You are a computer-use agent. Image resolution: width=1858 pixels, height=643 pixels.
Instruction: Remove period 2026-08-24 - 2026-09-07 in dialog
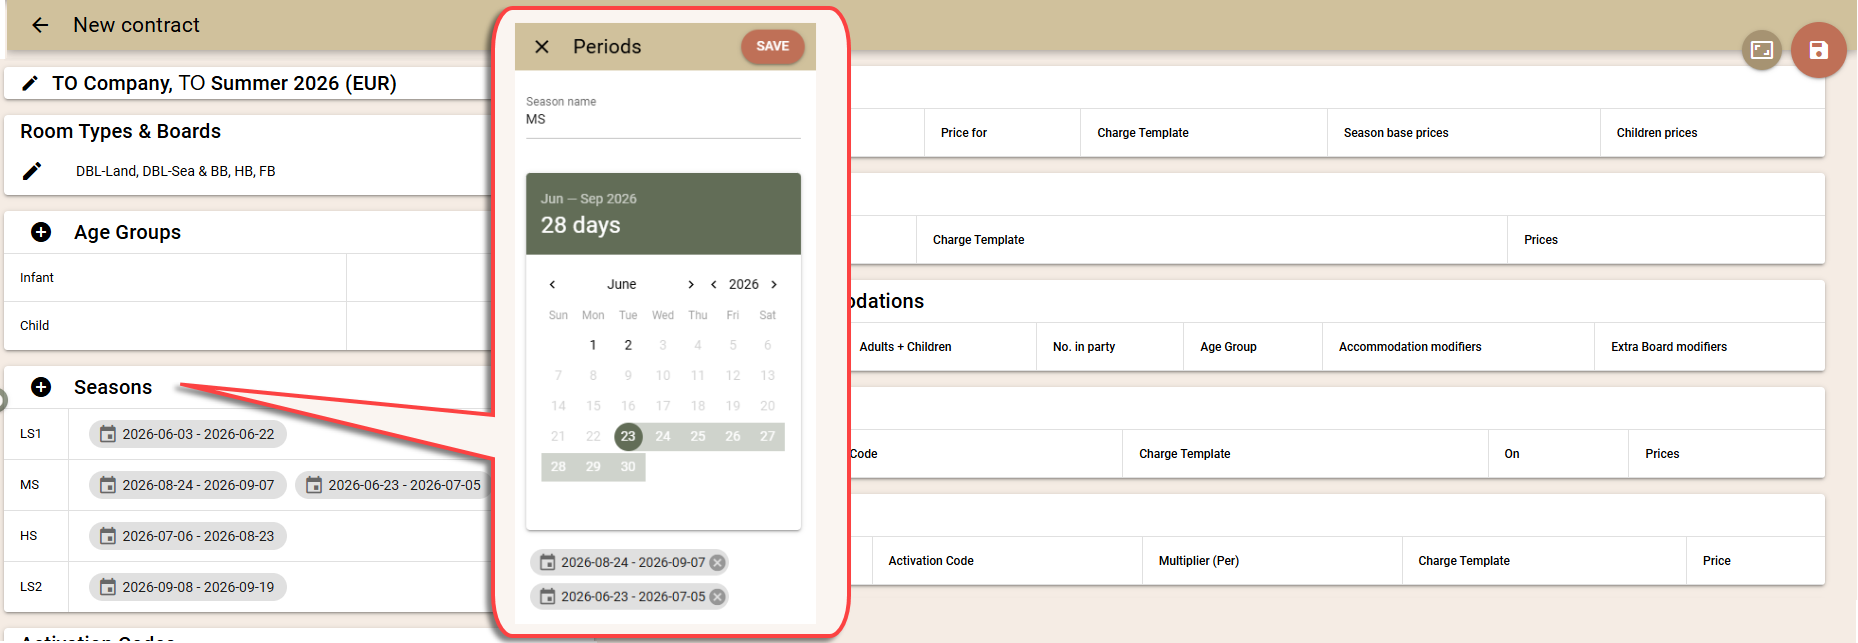[717, 562]
